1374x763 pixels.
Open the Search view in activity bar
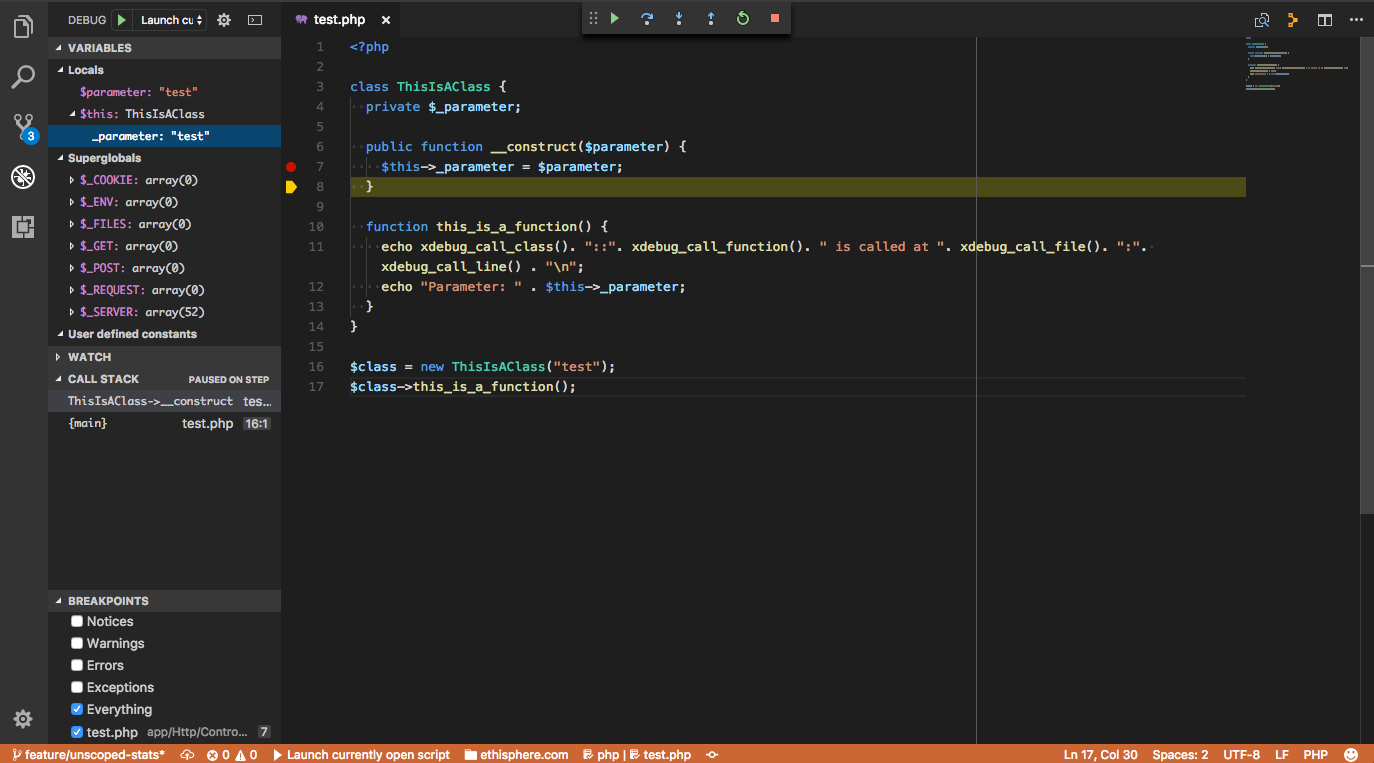(23, 76)
